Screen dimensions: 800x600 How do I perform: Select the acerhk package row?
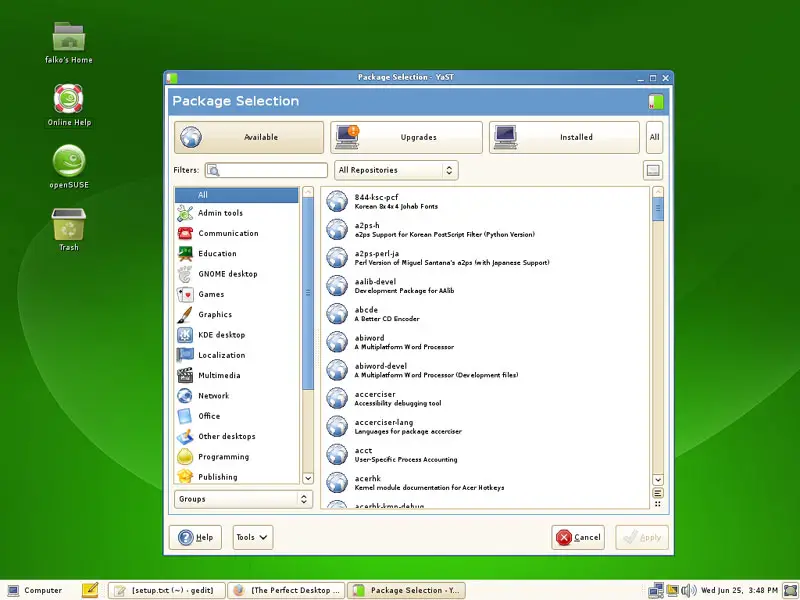(x=485, y=483)
